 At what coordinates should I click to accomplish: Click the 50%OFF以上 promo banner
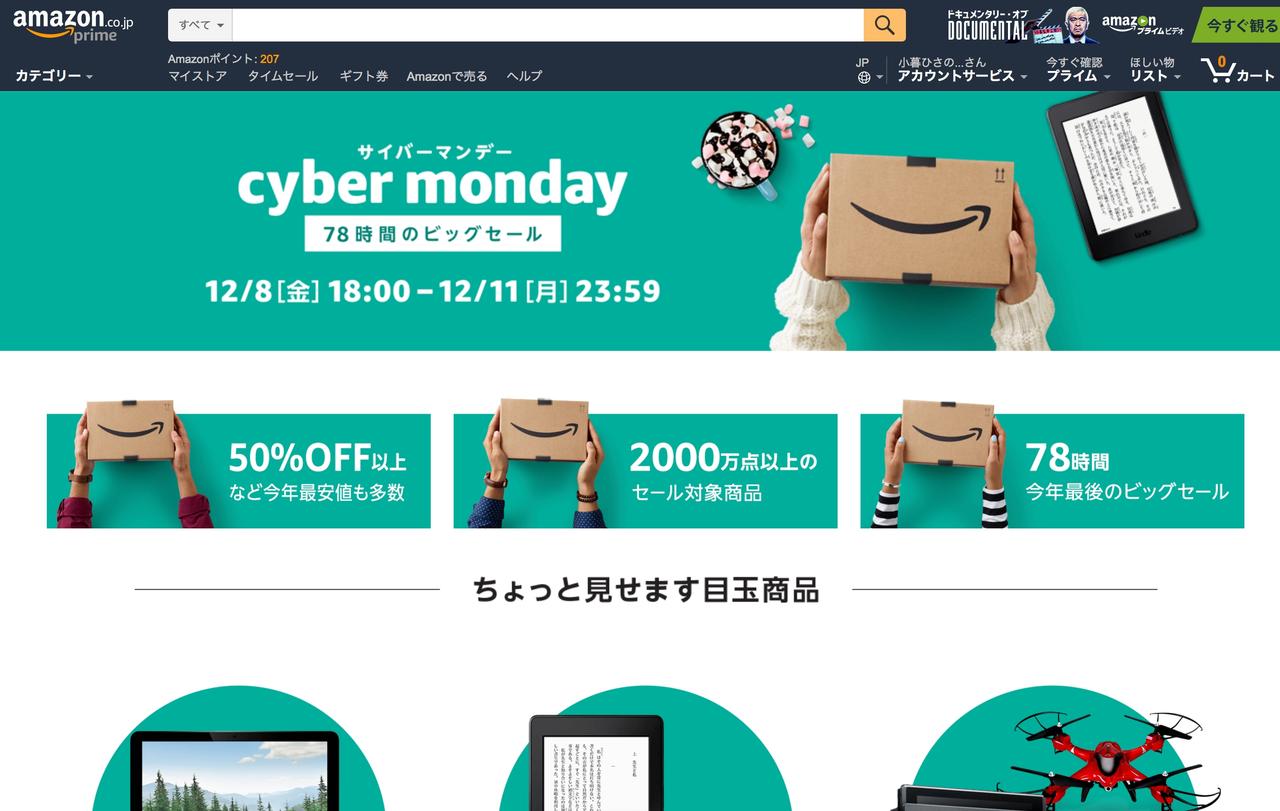[239, 471]
